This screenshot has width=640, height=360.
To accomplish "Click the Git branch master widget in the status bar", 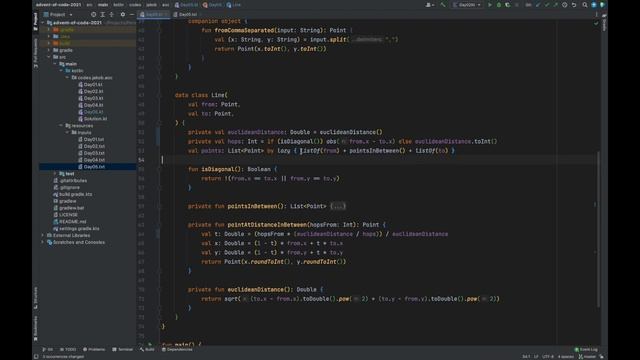I will click(587, 357).
